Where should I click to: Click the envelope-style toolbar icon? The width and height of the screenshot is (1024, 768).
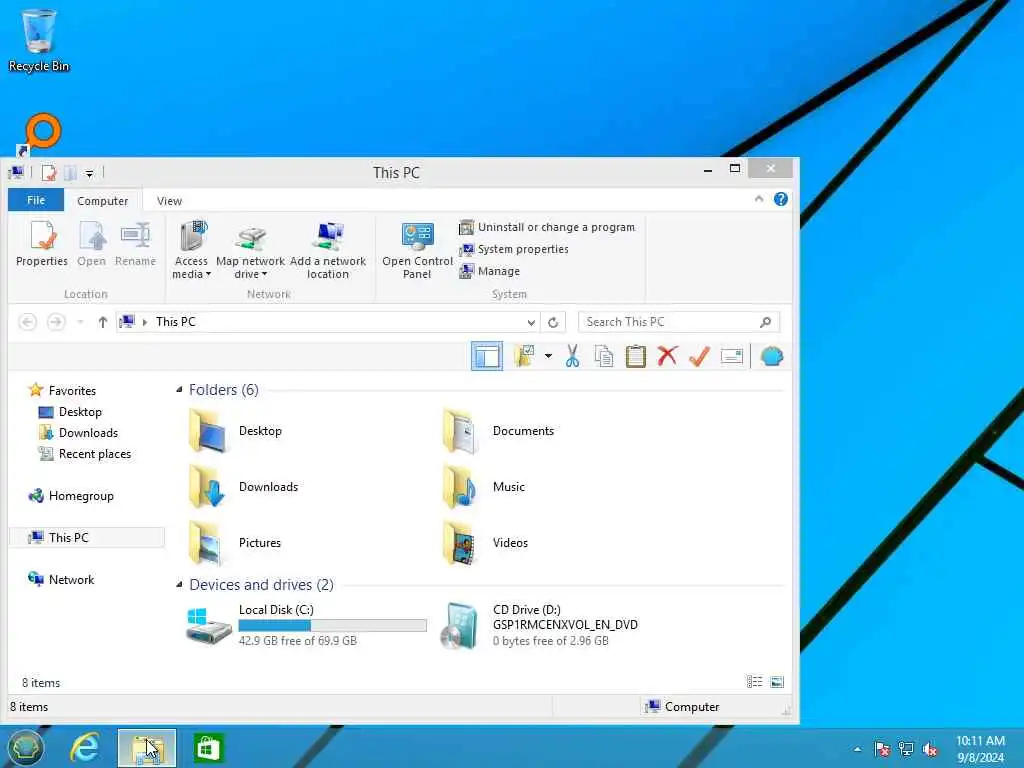[x=731, y=357]
